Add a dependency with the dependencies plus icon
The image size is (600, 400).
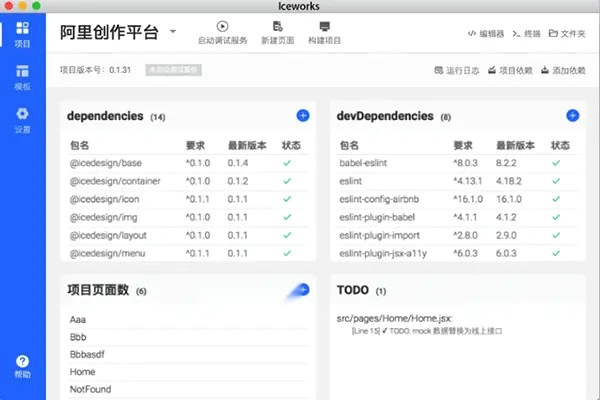303,116
